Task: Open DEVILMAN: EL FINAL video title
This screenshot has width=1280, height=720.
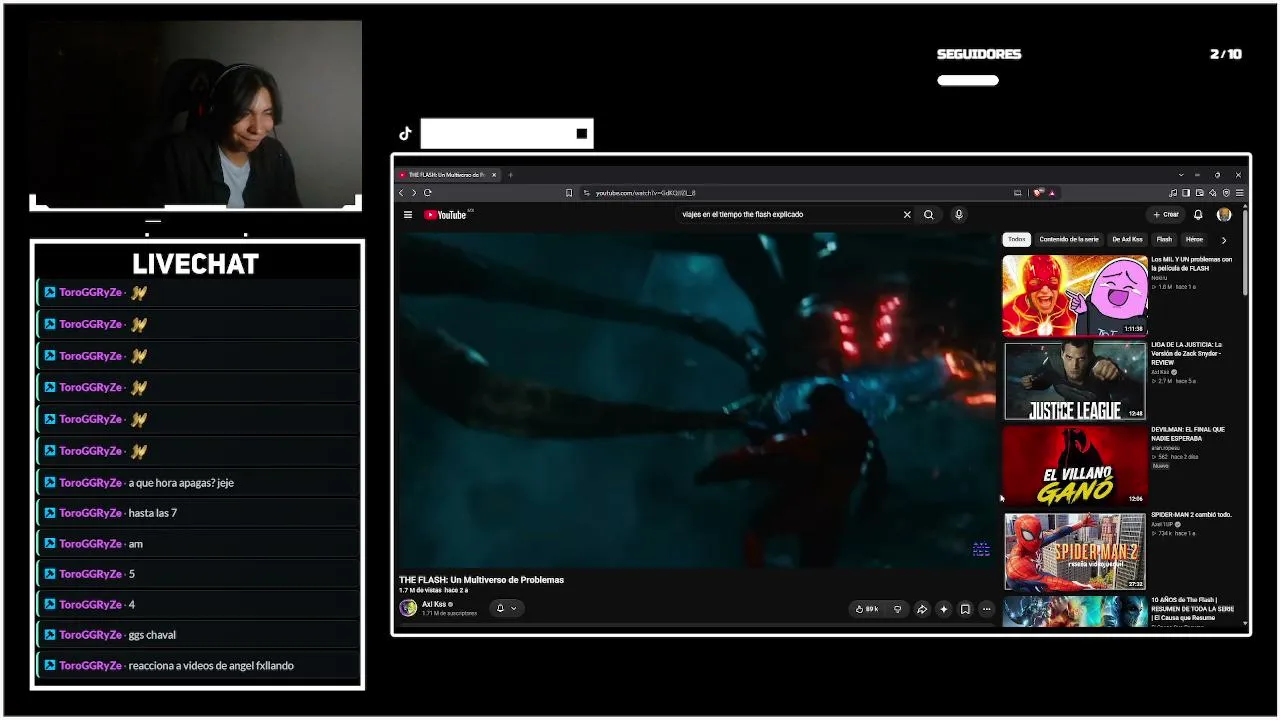Action: tap(1190, 434)
